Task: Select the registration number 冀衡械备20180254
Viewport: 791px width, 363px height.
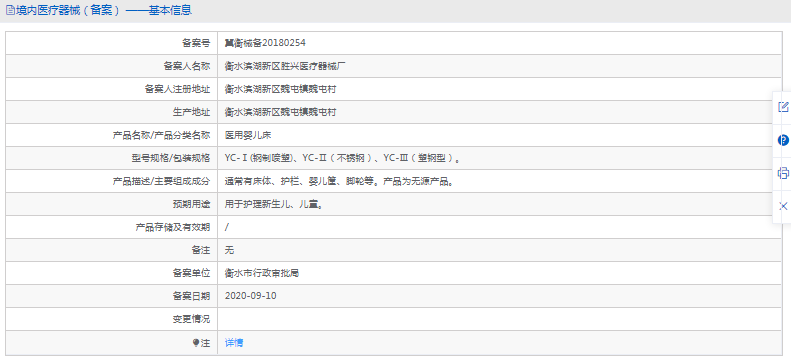Action: (x=265, y=43)
